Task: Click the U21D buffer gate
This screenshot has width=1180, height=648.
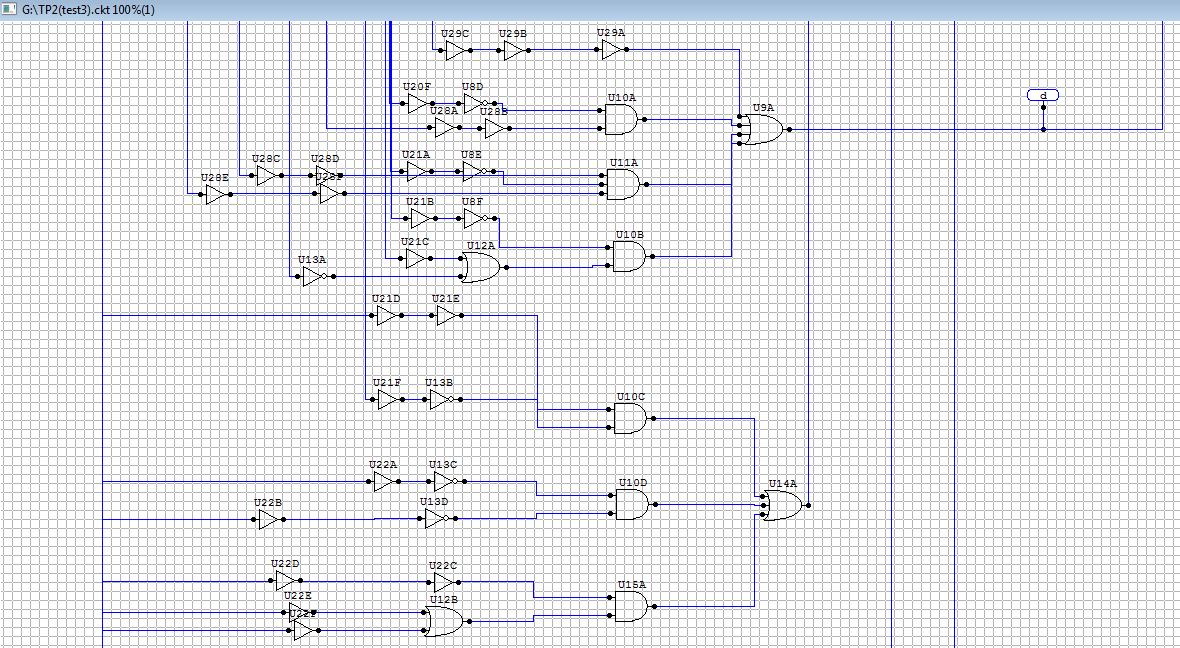Action: pos(386,316)
